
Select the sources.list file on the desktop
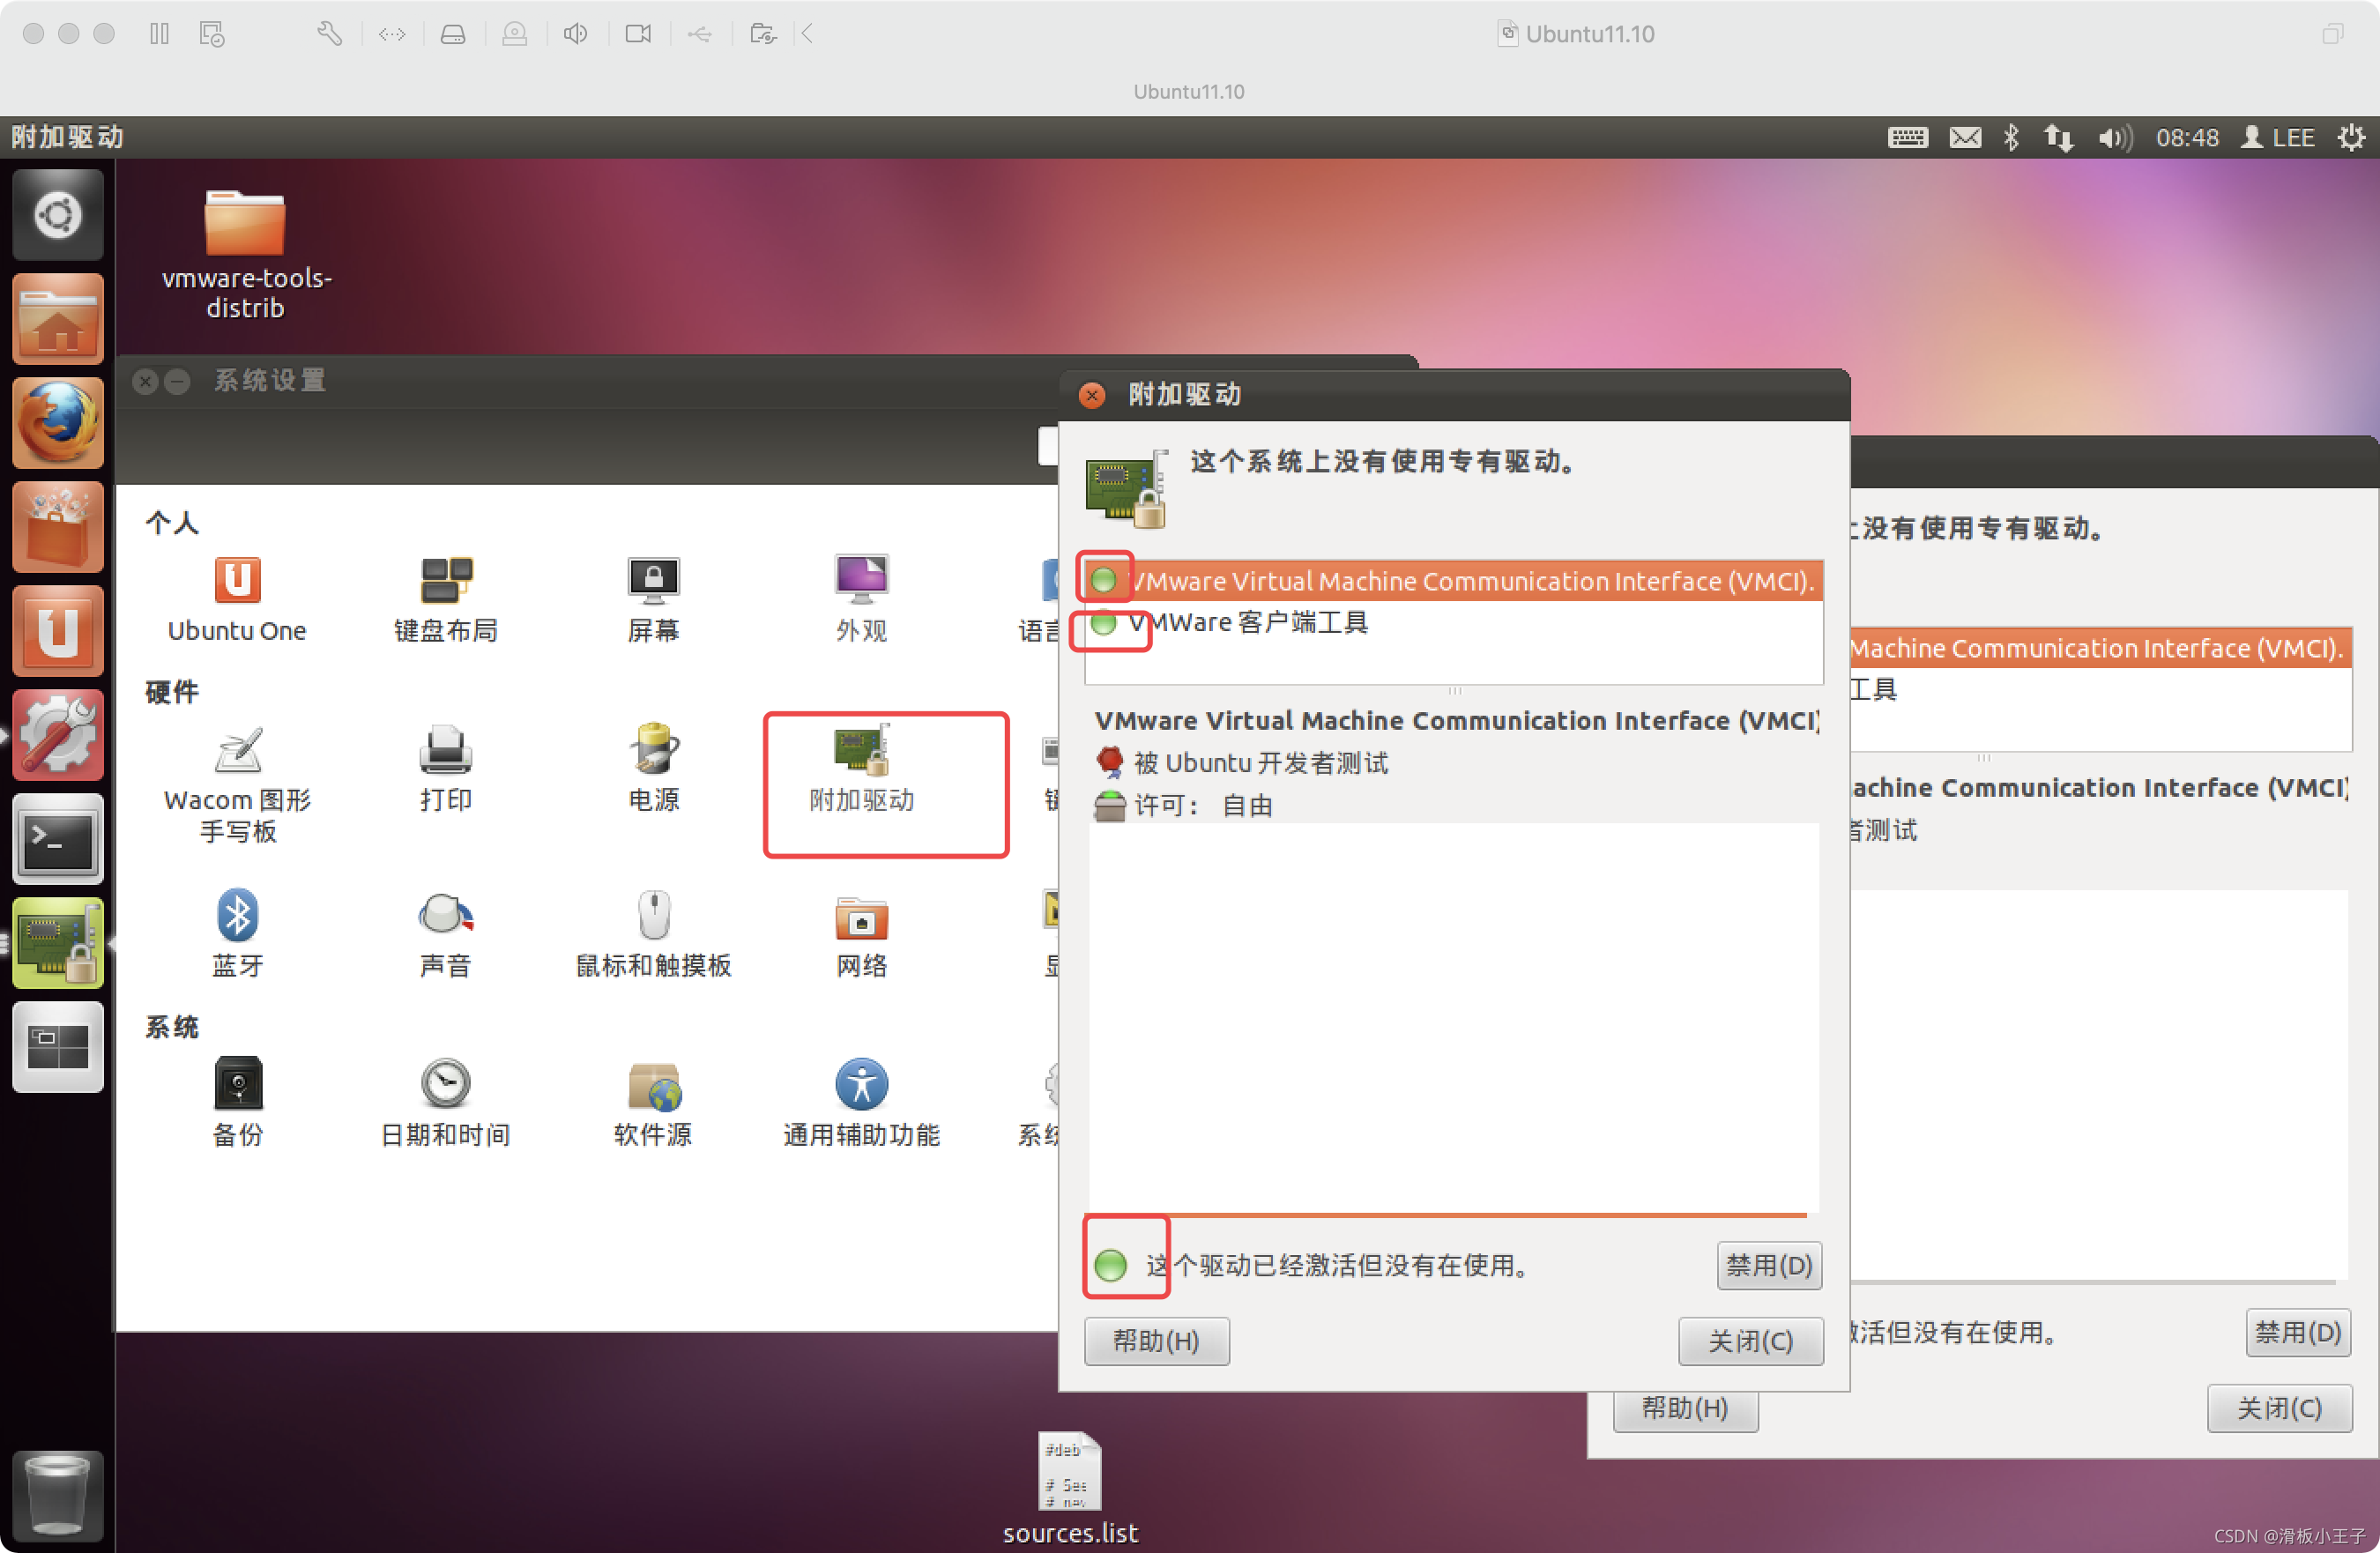point(1070,1489)
